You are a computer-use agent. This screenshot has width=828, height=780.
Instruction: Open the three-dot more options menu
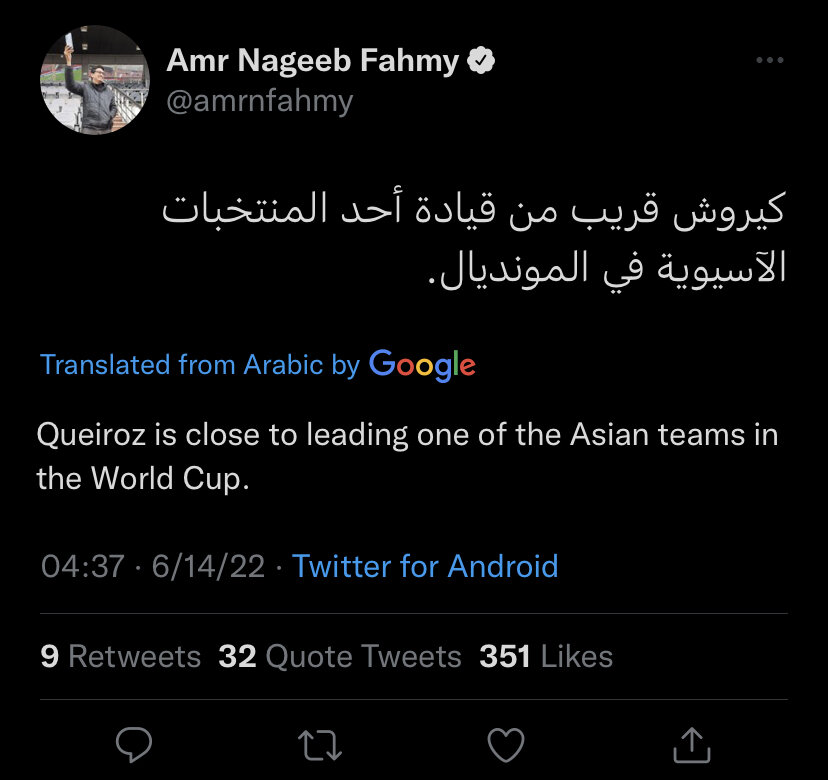tap(769, 61)
